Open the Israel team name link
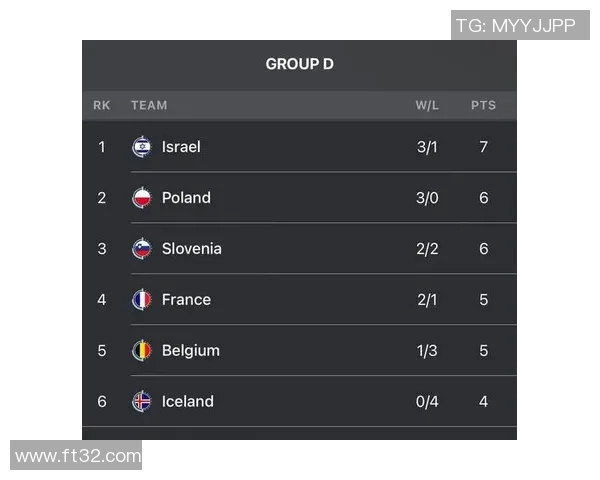600x480 pixels. [x=181, y=147]
